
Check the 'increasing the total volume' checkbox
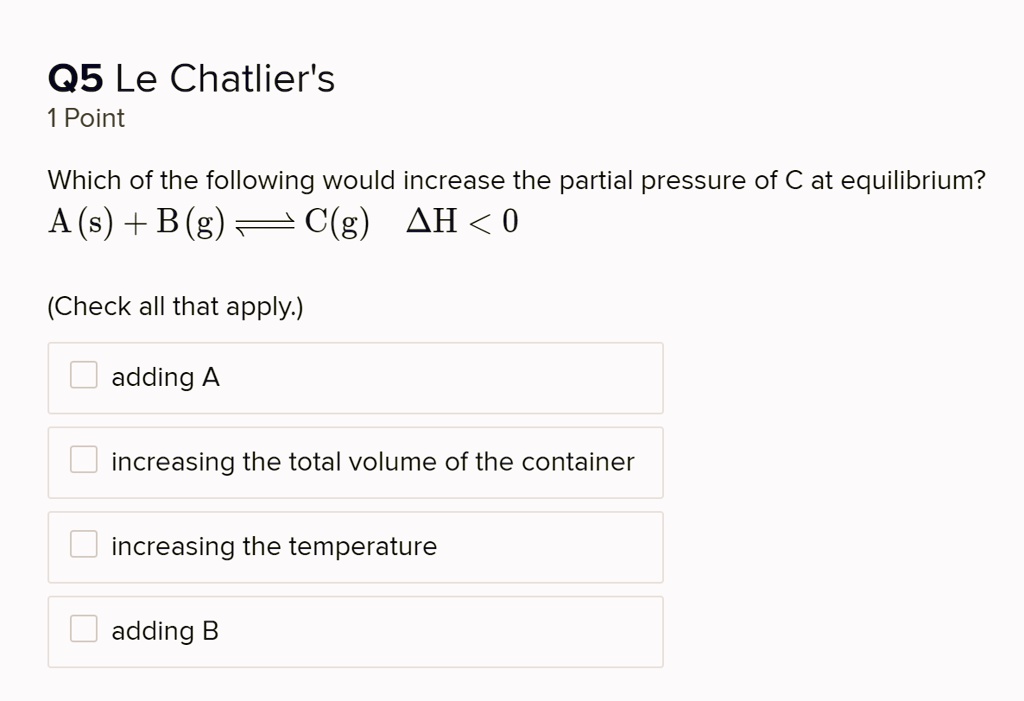(x=83, y=459)
